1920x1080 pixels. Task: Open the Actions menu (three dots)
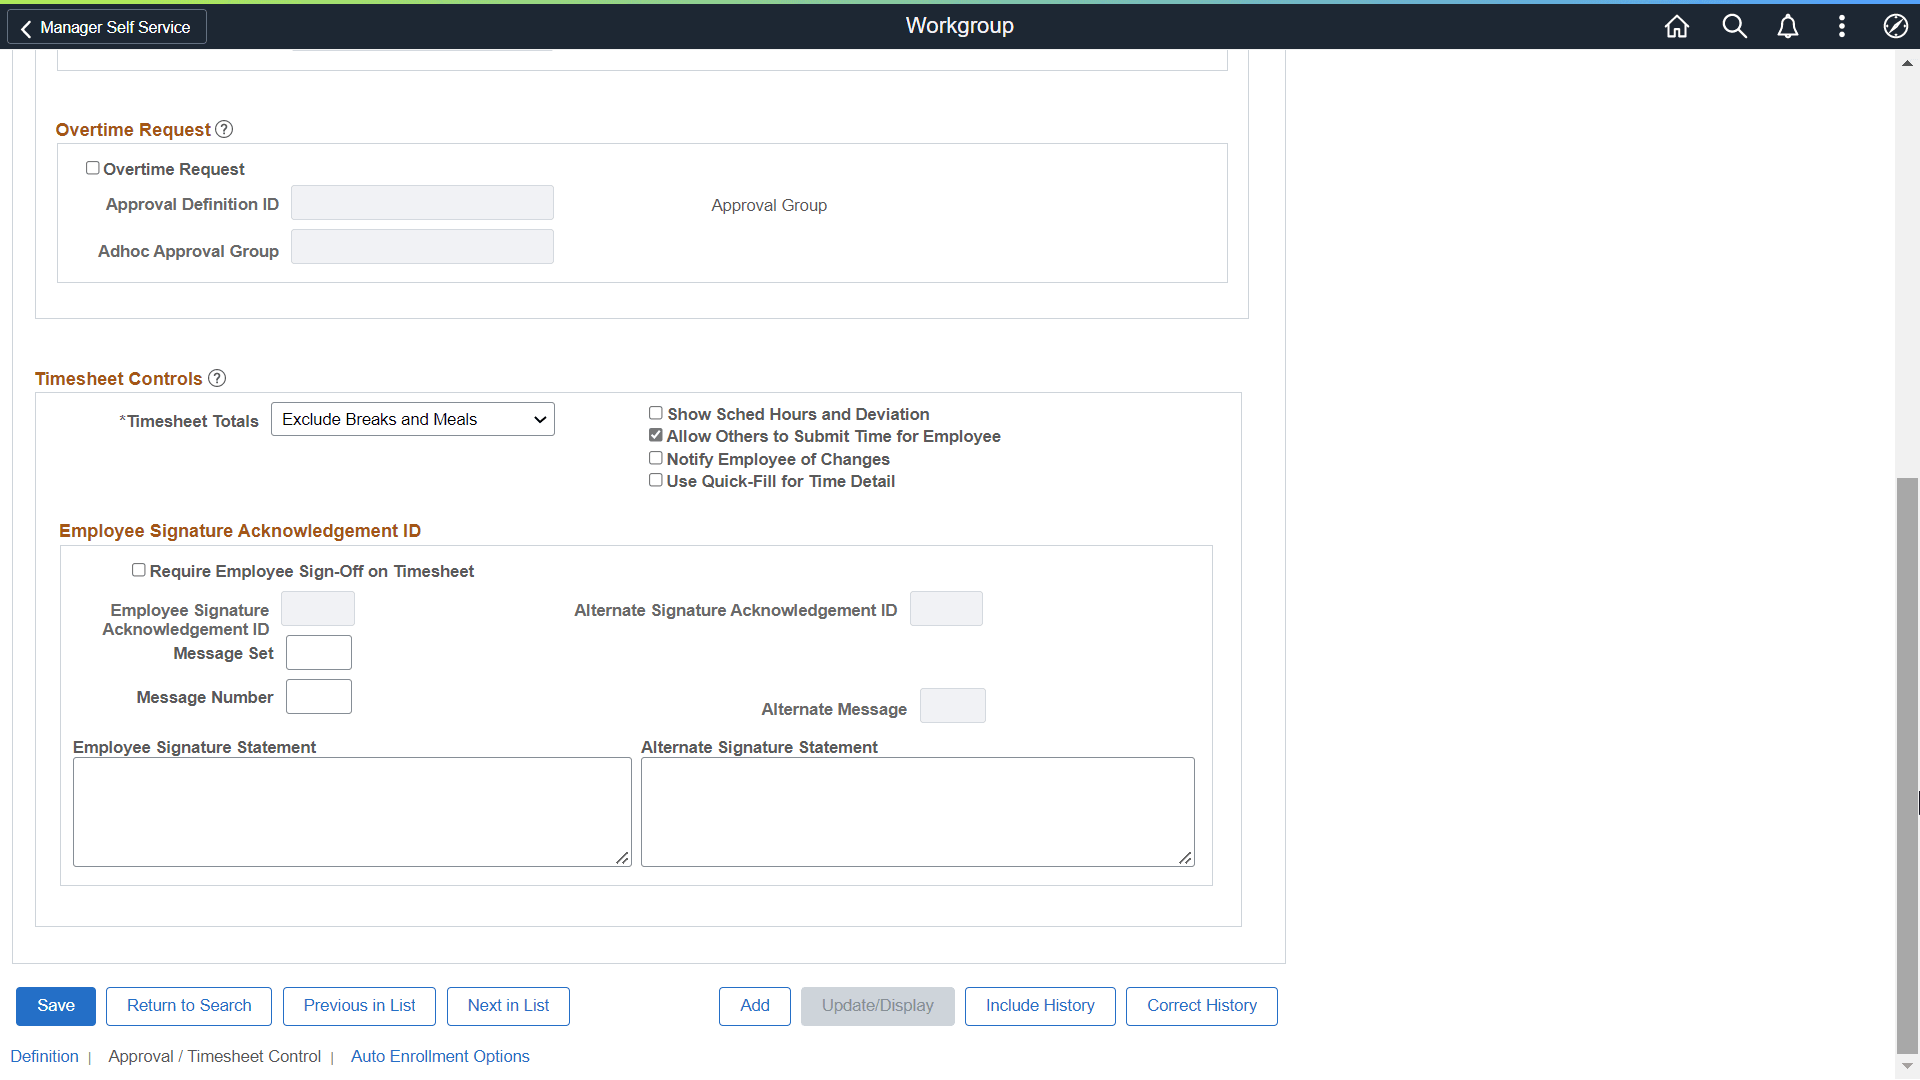pos(1842,26)
